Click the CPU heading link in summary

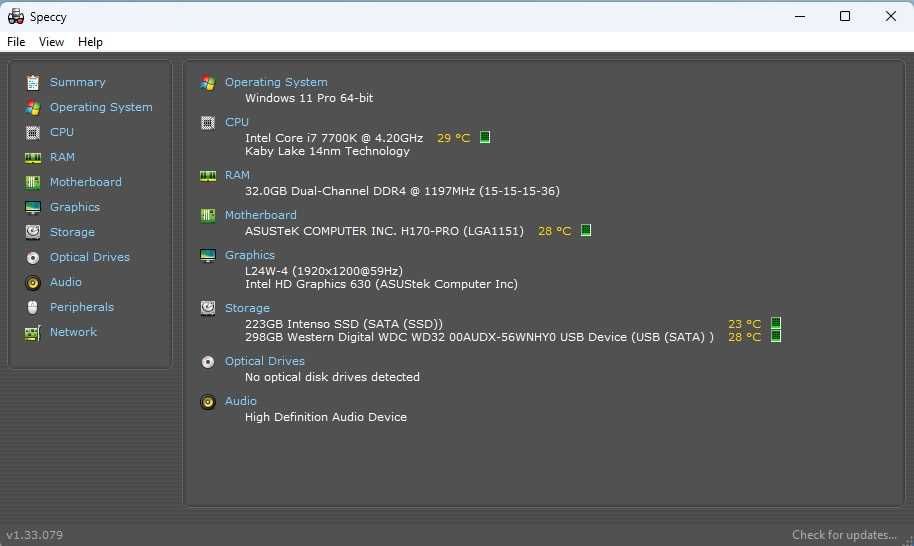coord(237,122)
